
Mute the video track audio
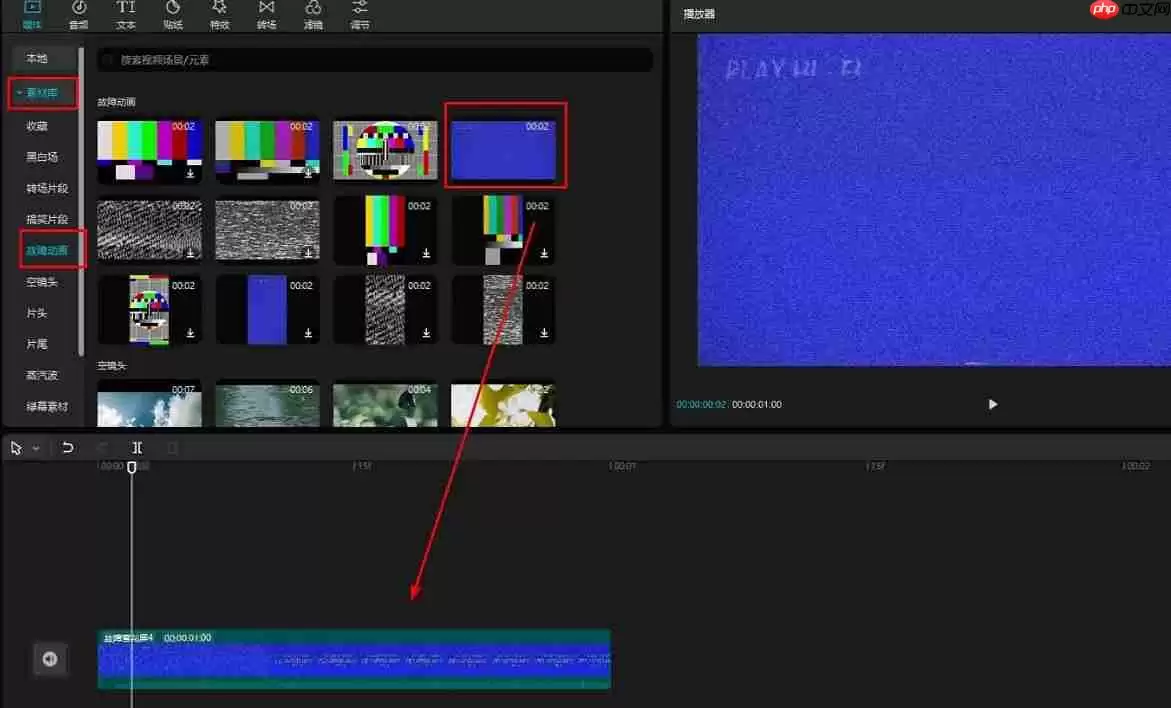pos(49,658)
